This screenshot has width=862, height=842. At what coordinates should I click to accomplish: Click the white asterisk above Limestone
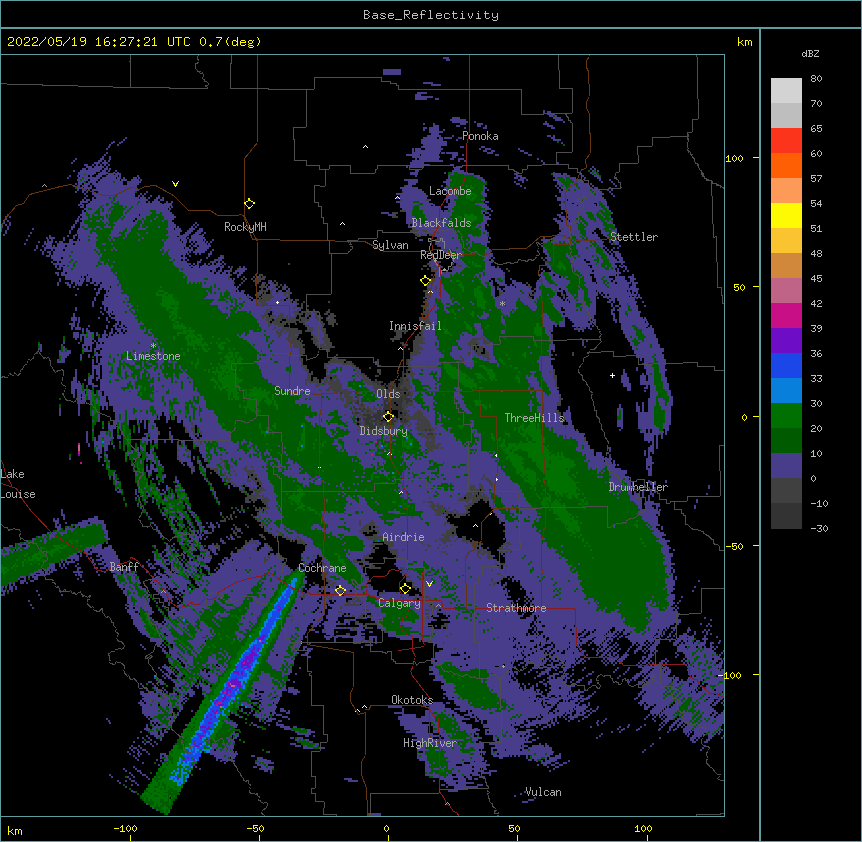(153, 346)
